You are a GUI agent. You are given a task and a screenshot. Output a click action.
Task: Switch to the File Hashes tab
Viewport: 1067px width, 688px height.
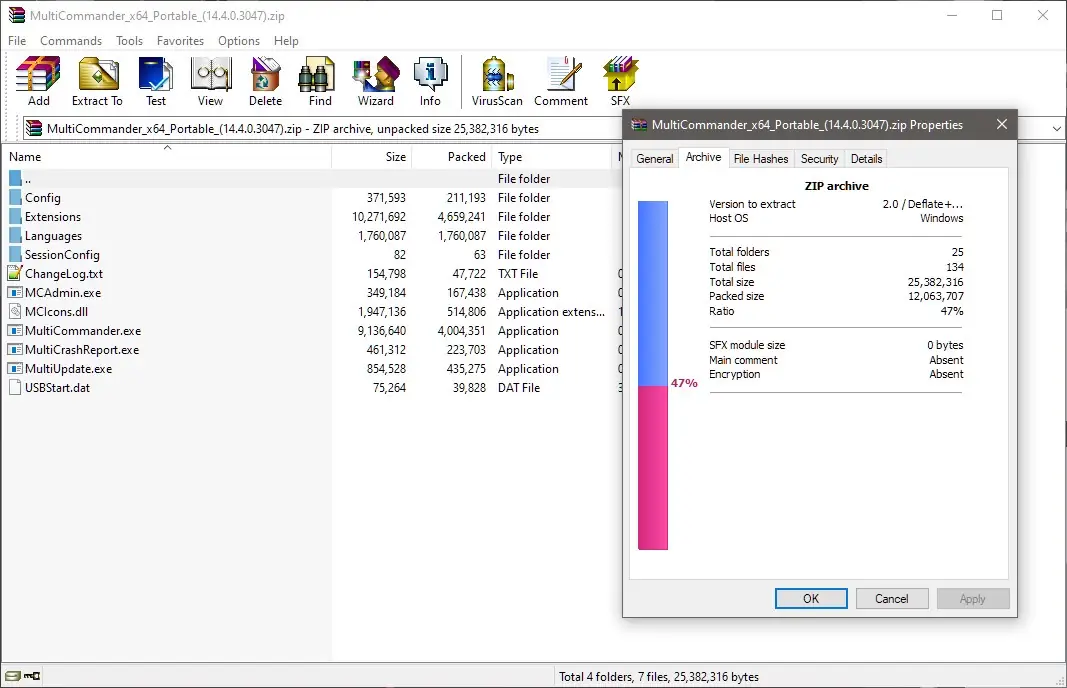(x=761, y=159)
